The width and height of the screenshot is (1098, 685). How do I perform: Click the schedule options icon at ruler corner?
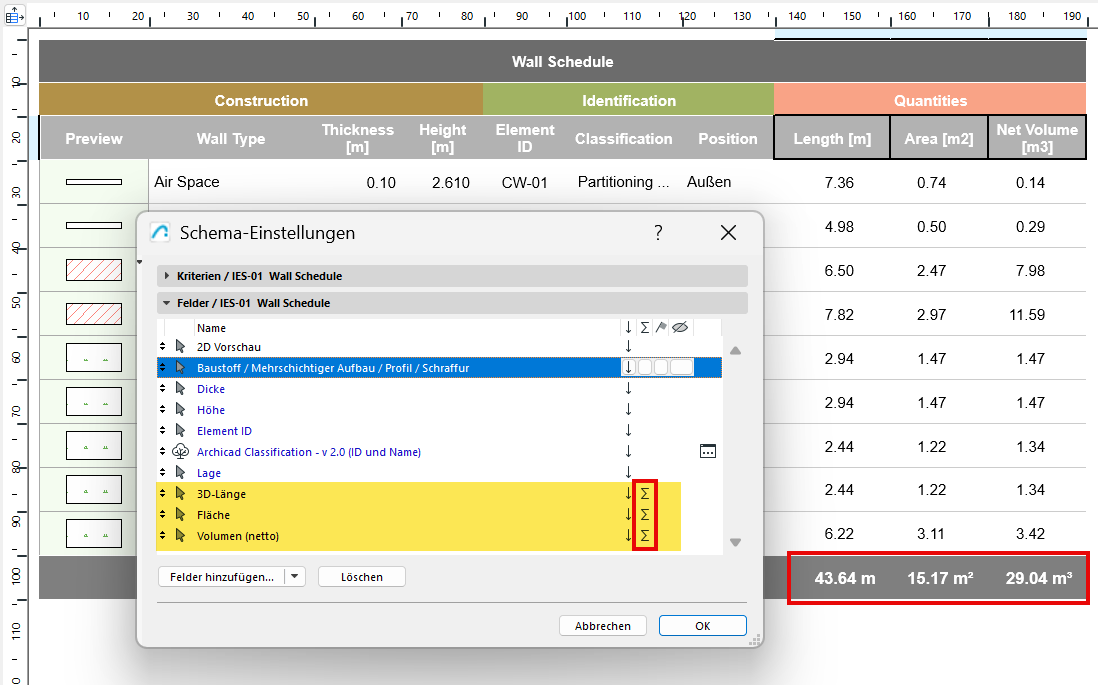(x=14, y=15)
